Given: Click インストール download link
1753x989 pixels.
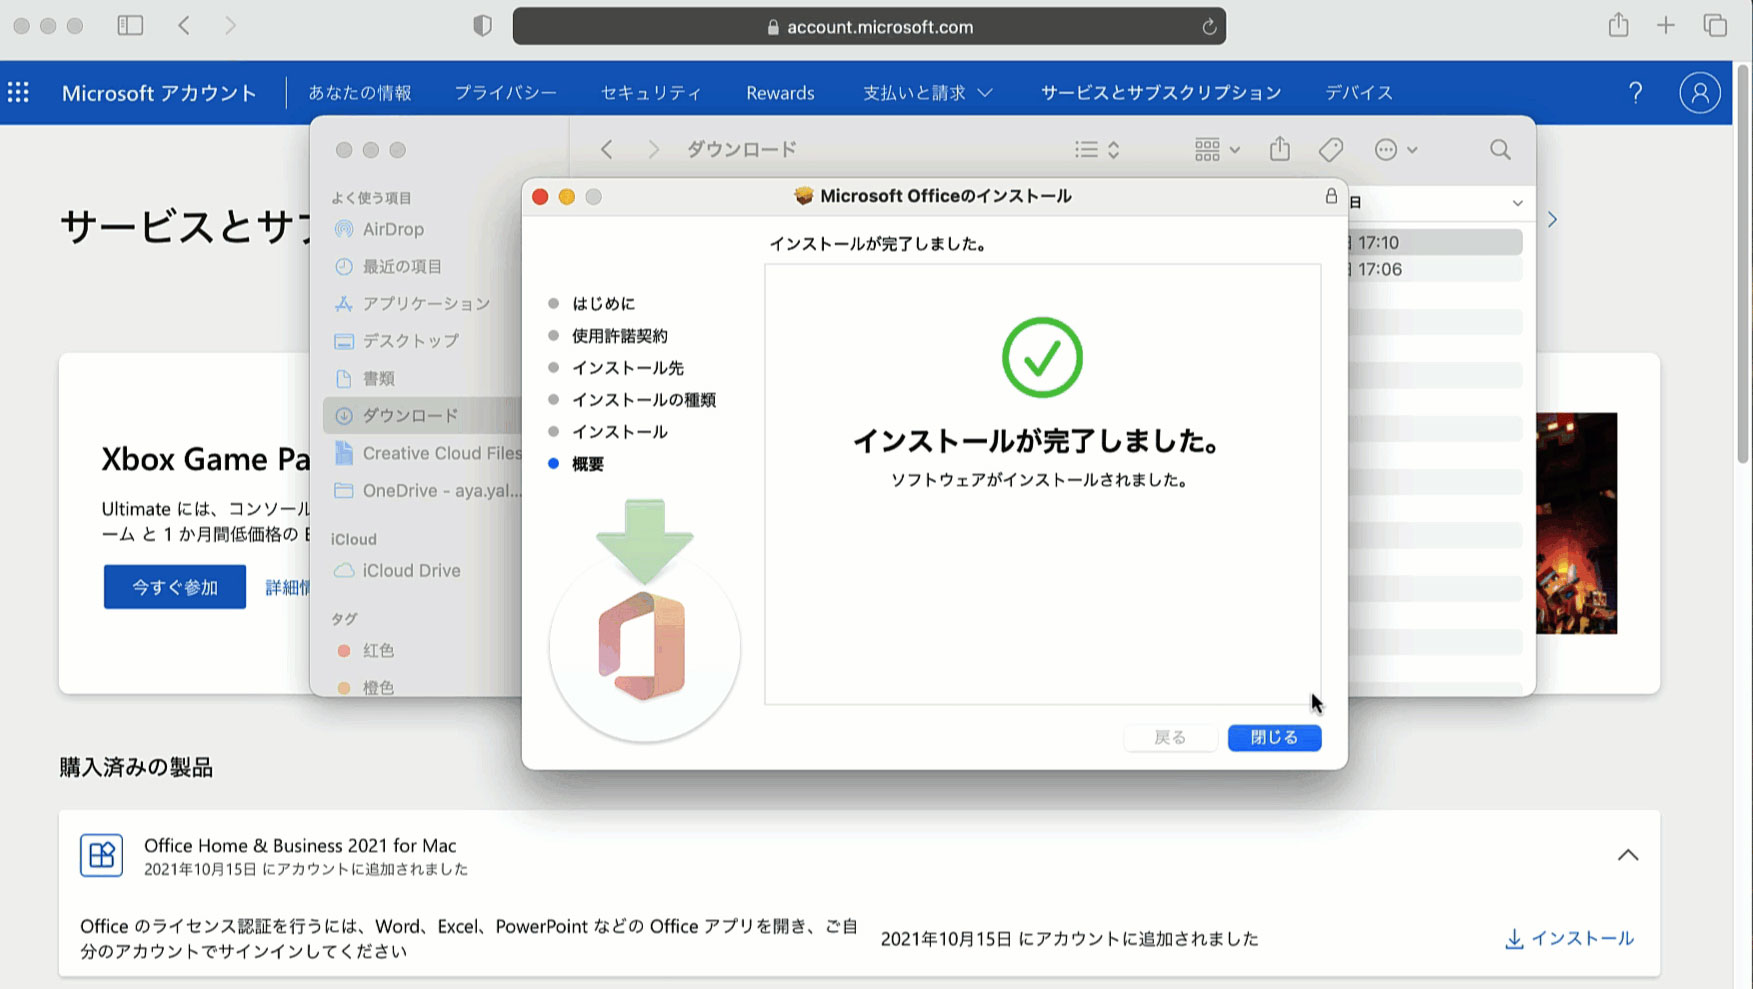Looking at the screenshot, I should (1569, 938).
